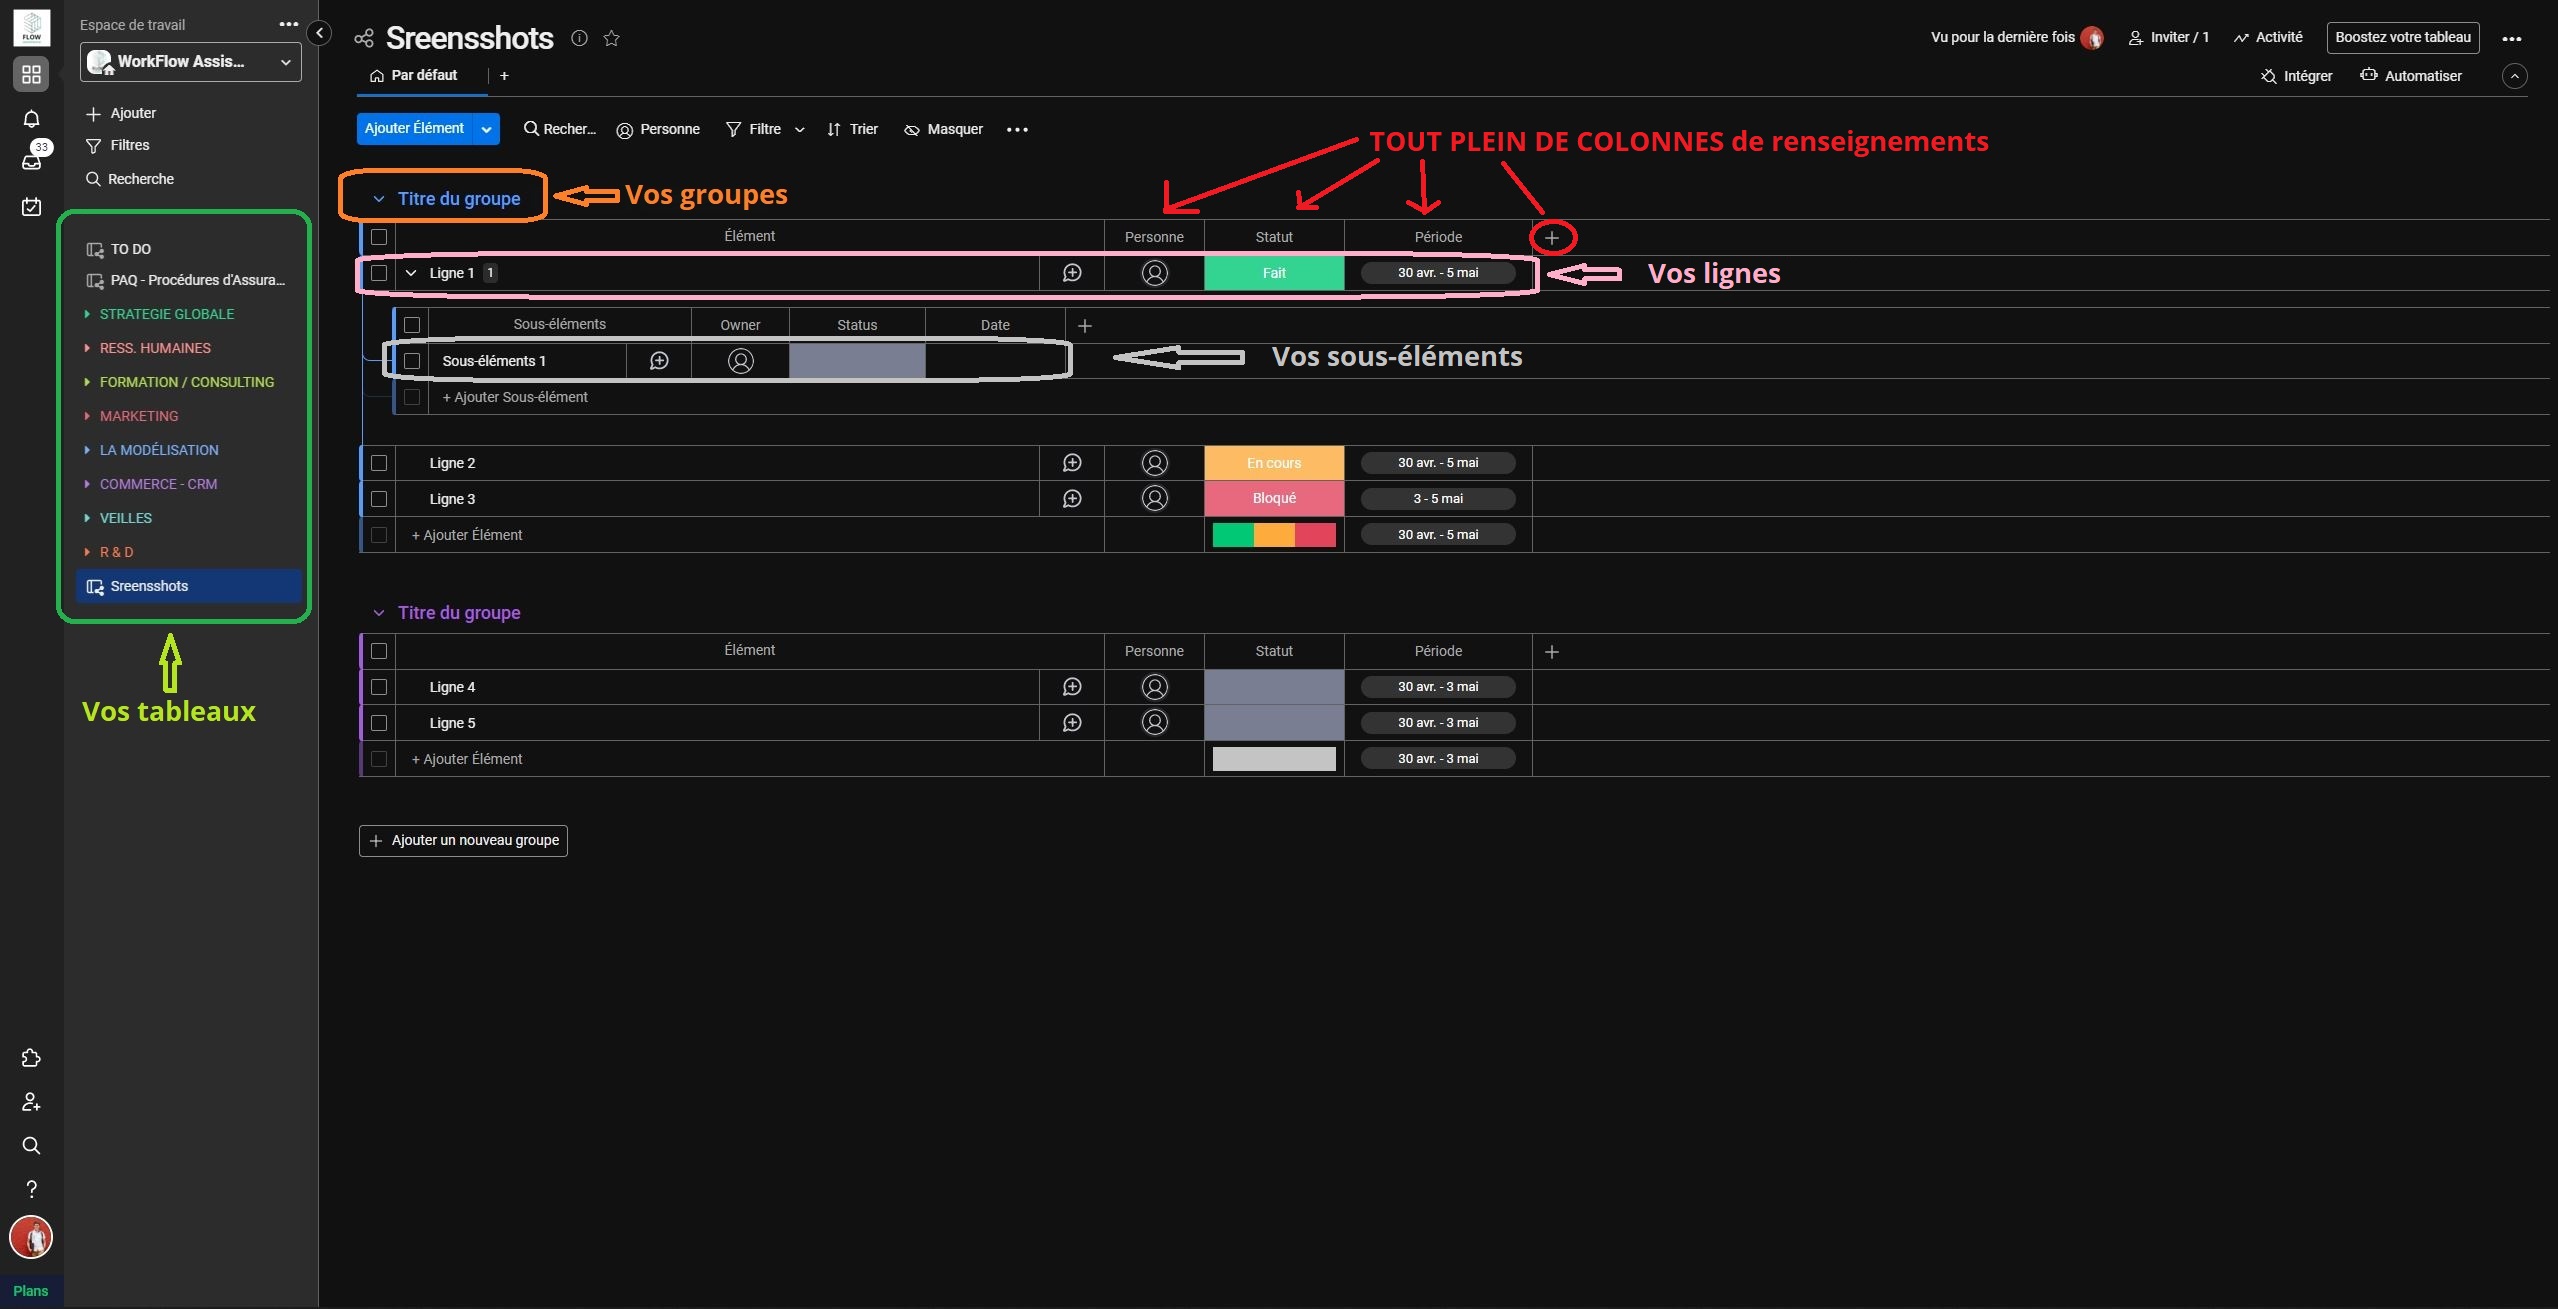Viewport: 2558px width, 1309px height.
Task: Open the inbox with 33 unread items
Action: (x=32, y=160)
